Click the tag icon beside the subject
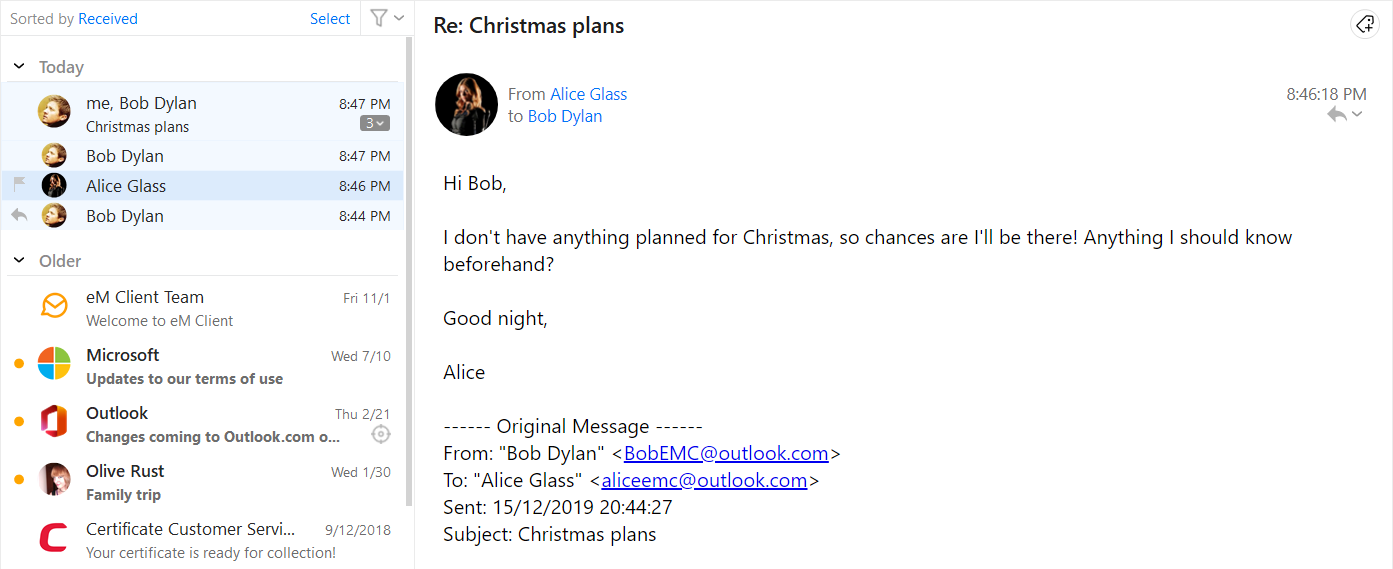Image resolution: width=1393 pixels, height=569 pixels. [x=1364, y=25]
